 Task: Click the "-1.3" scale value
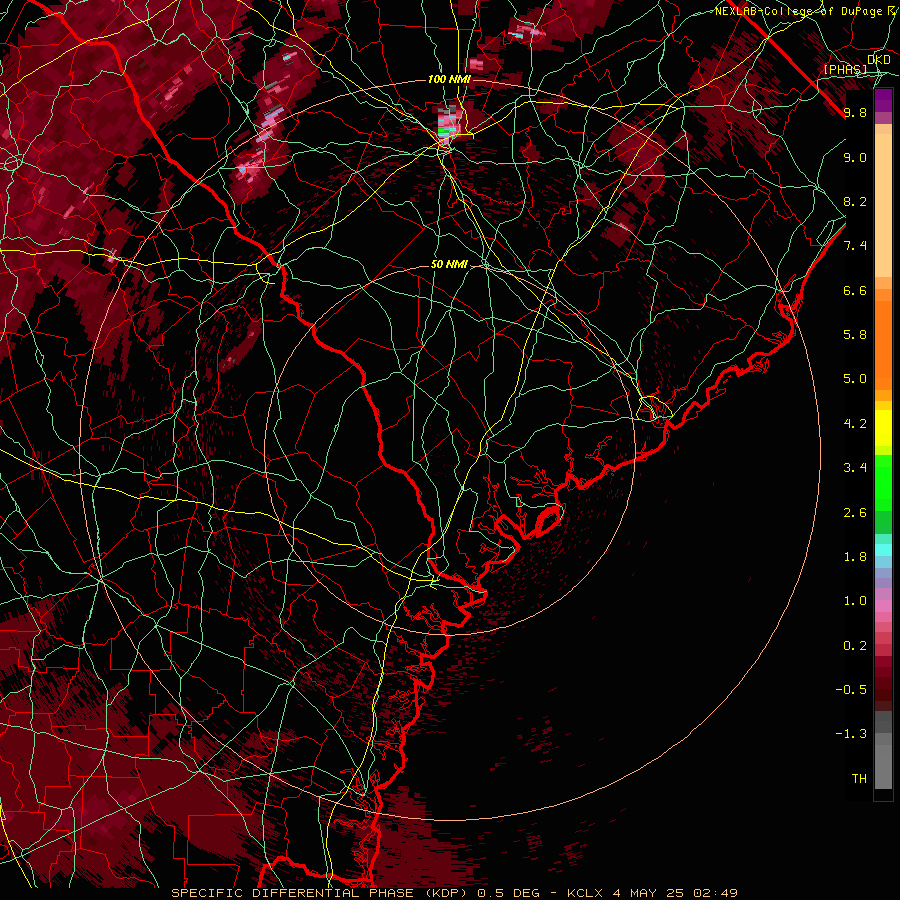pyautogui.click(x=851, y=734)
